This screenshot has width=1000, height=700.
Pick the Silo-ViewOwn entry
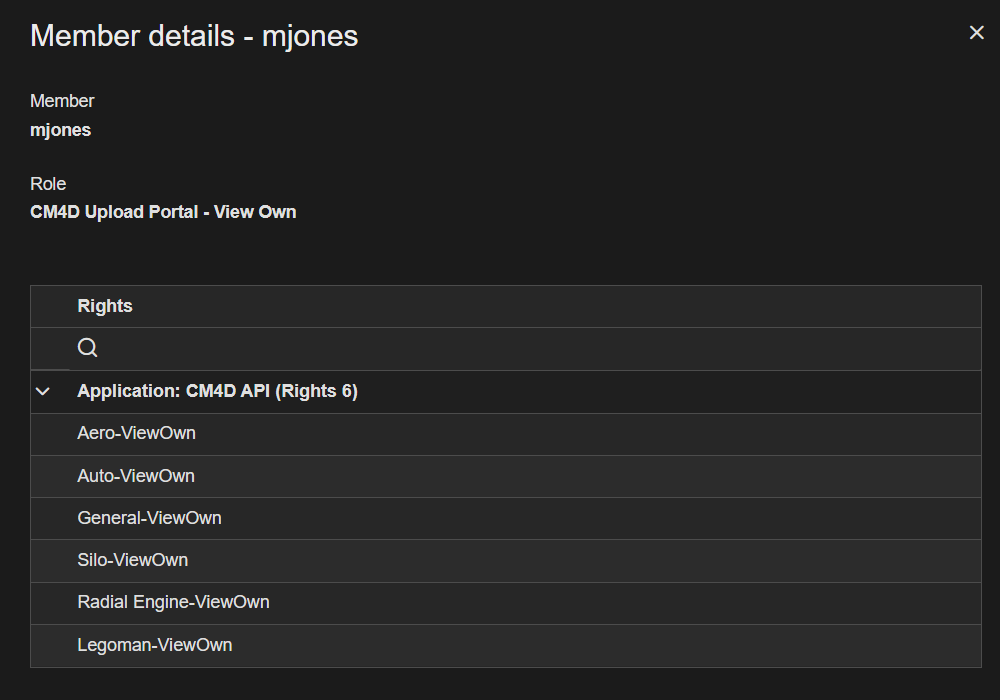132,560
